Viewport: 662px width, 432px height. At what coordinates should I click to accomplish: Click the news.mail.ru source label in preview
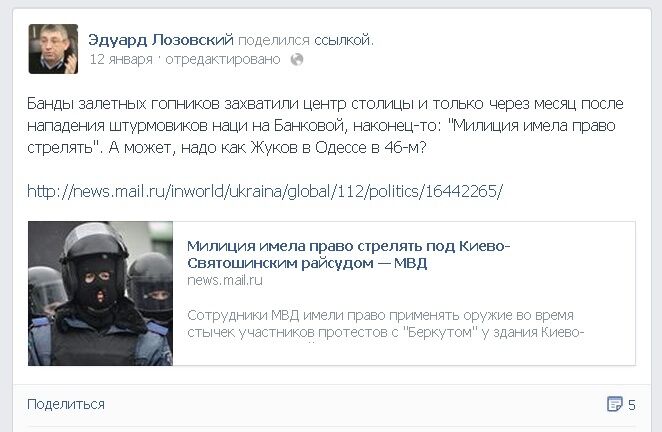point(225,280)
